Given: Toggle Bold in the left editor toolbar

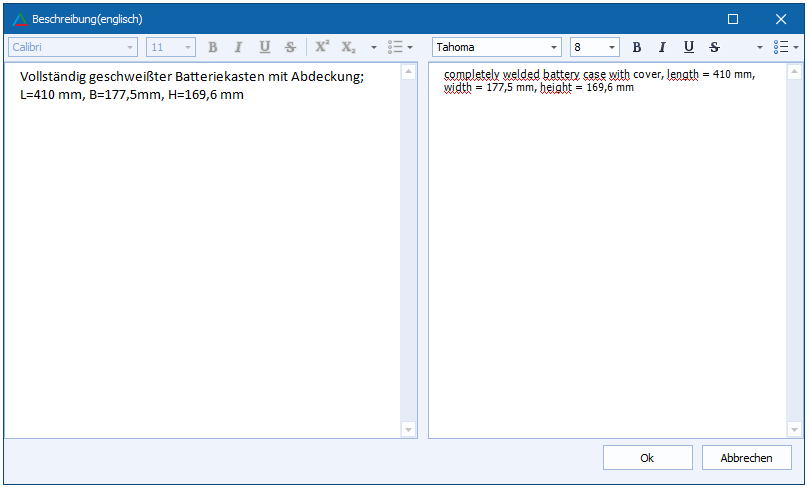Looking at the screenshot, I should [x=213, y=47].
